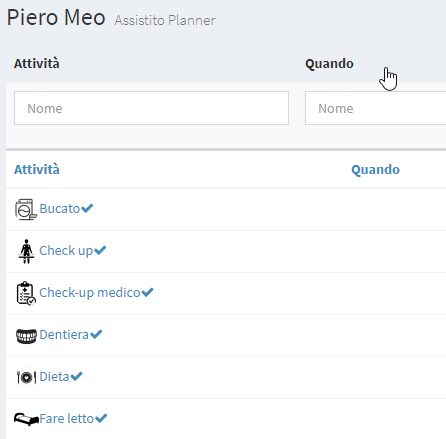Open the Dentiera activity link
Viewport: 446px width, 439px height.
(64, 335)
